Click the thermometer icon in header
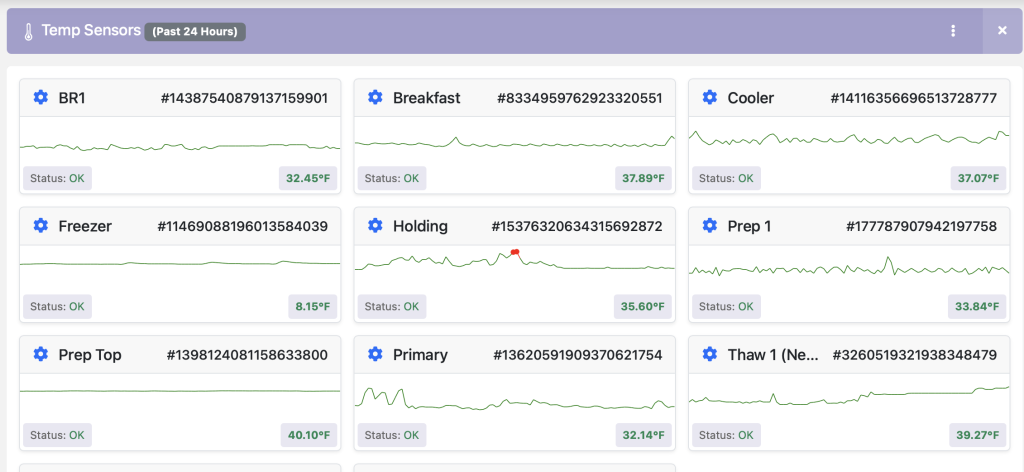The width and height of the screenshot is (1024, 472). click(28, 31)
